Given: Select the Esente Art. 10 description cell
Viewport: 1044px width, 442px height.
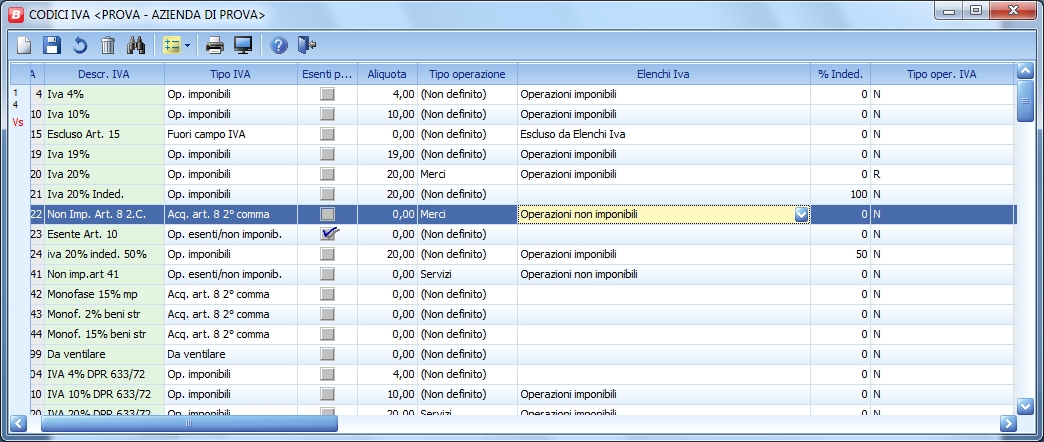Looking at the screenshot, I should pyautogui.click(x=104, y=234).
